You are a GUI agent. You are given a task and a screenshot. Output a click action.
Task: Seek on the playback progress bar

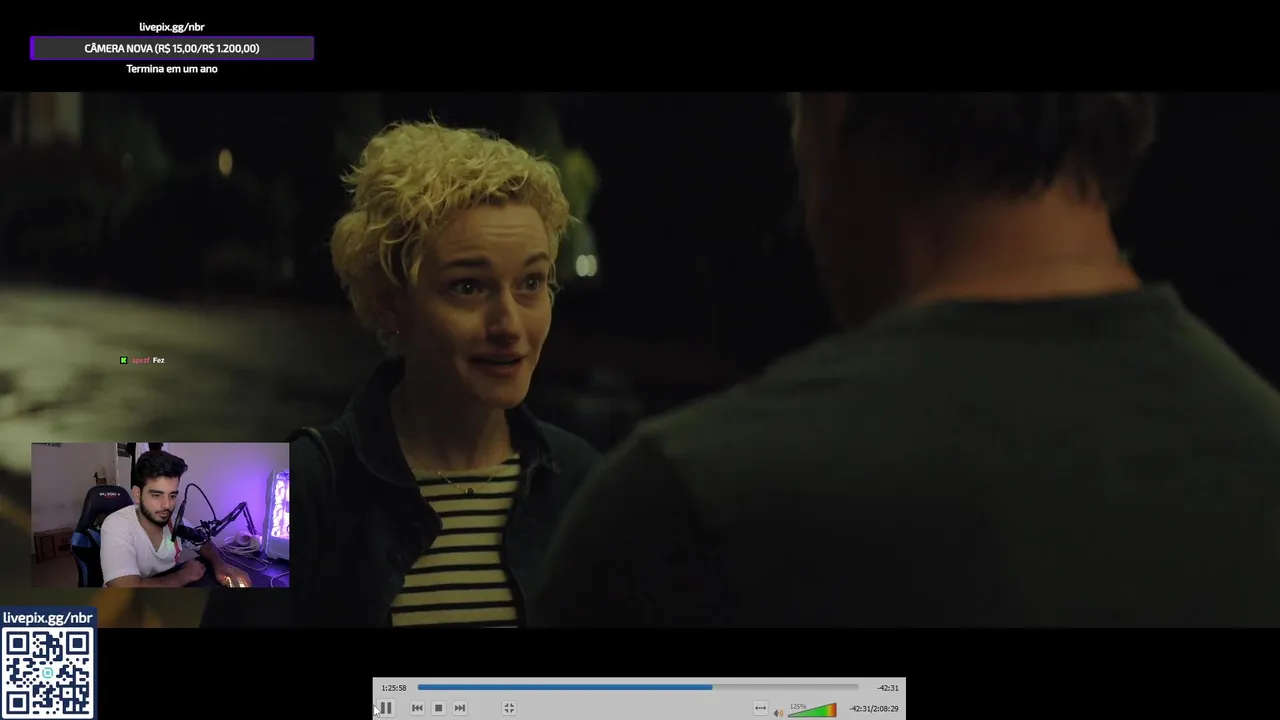pos(638,687)
